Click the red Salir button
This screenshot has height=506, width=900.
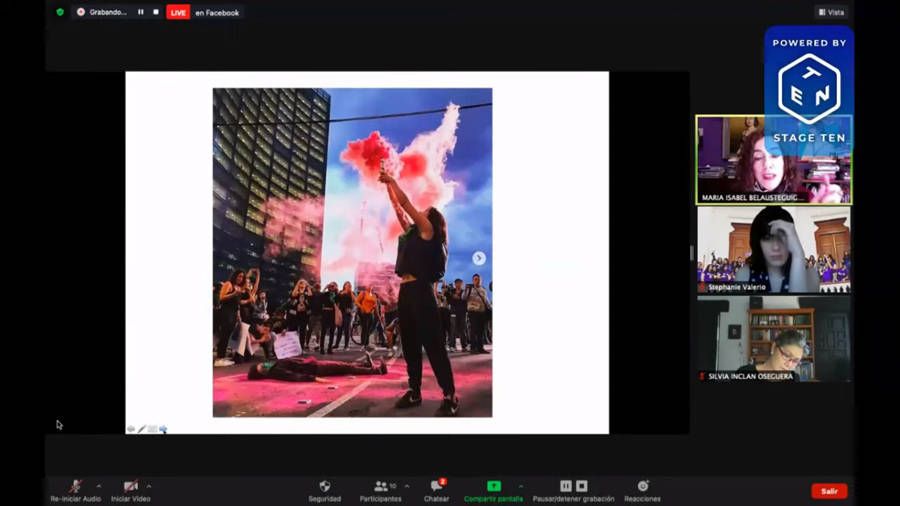pos(829,491)
